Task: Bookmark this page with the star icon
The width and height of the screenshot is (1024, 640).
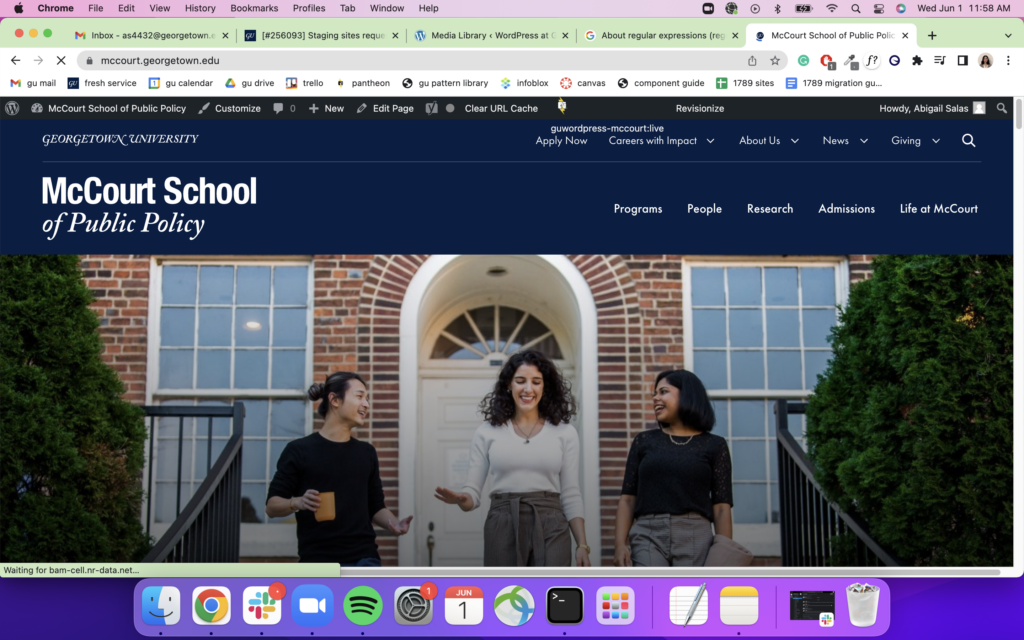Action: pyautogui.click(x=775, y=60)
